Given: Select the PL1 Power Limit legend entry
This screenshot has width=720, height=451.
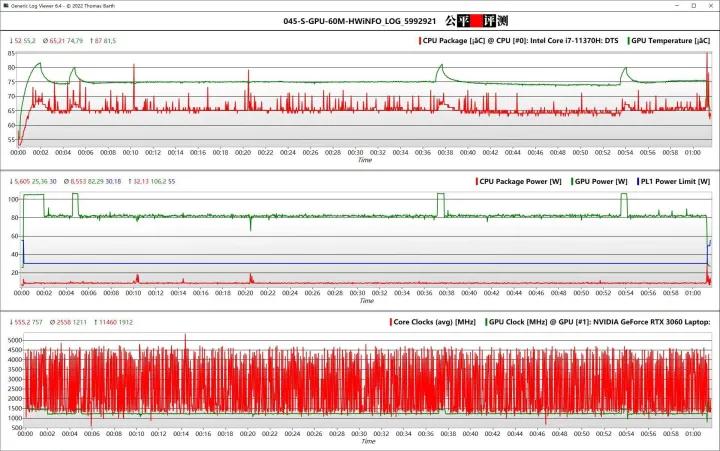Looking at the screenshot, I should click(676, 181).
